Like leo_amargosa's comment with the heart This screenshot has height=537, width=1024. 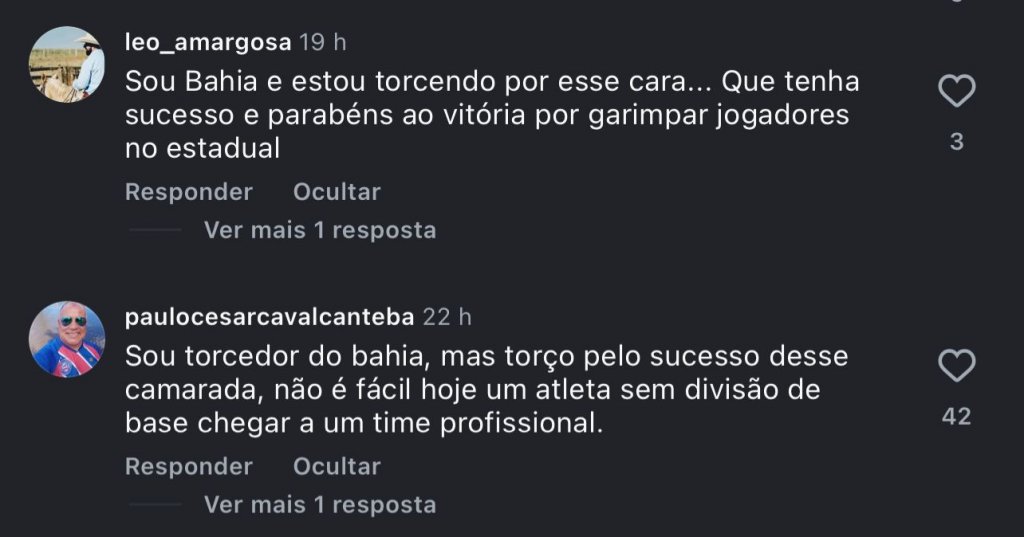(x=956, y=92)
